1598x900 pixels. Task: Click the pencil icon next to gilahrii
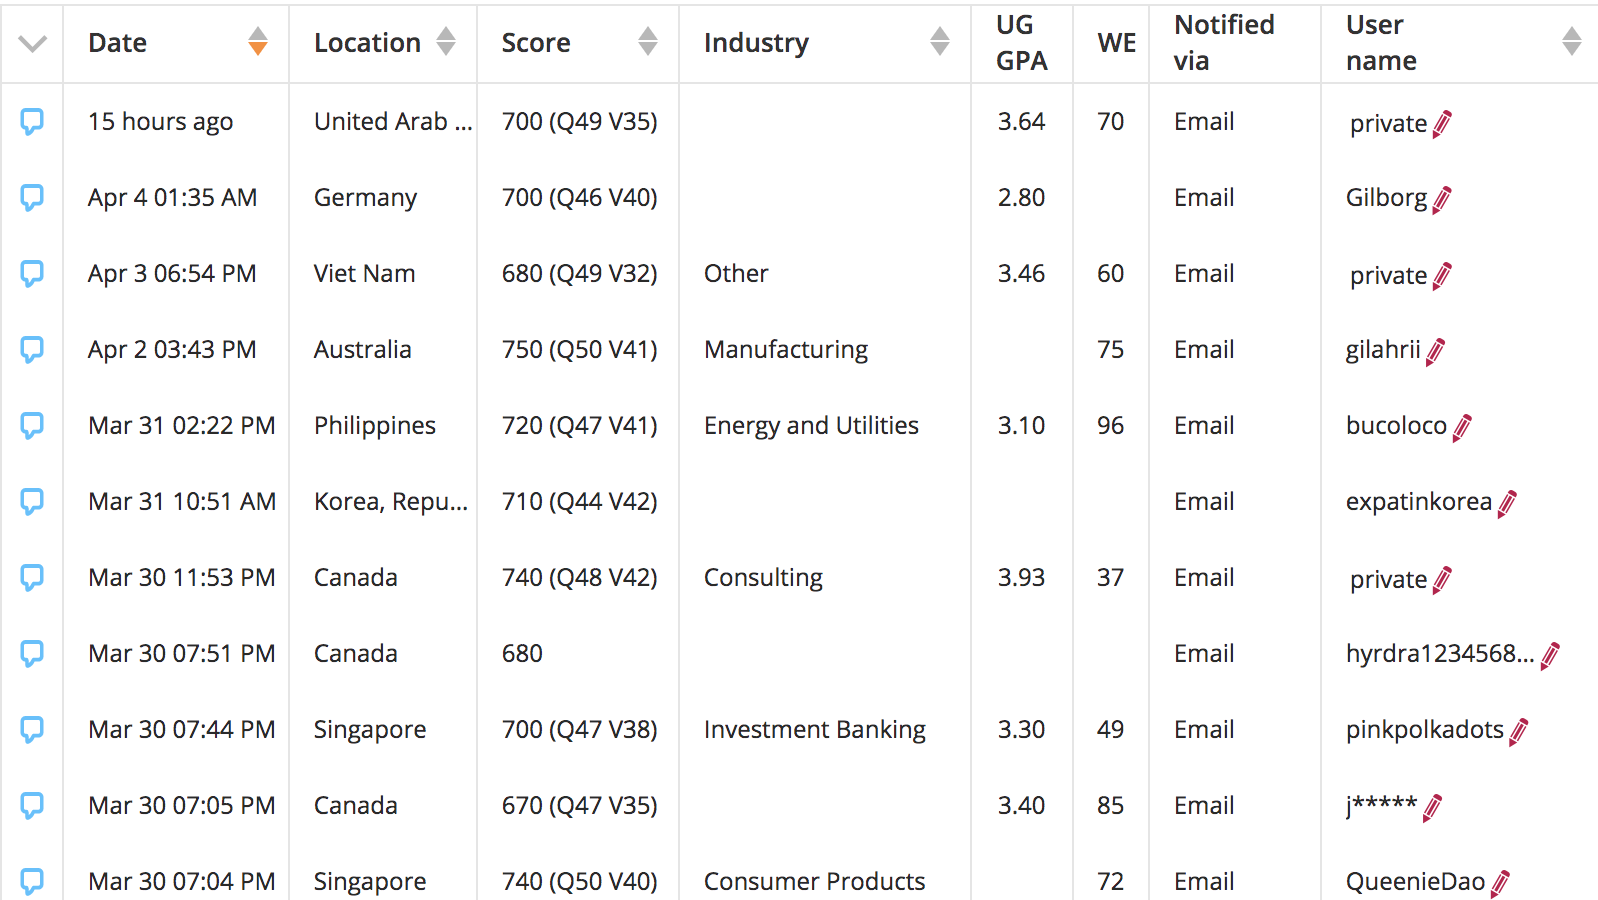click(1435, 352)
